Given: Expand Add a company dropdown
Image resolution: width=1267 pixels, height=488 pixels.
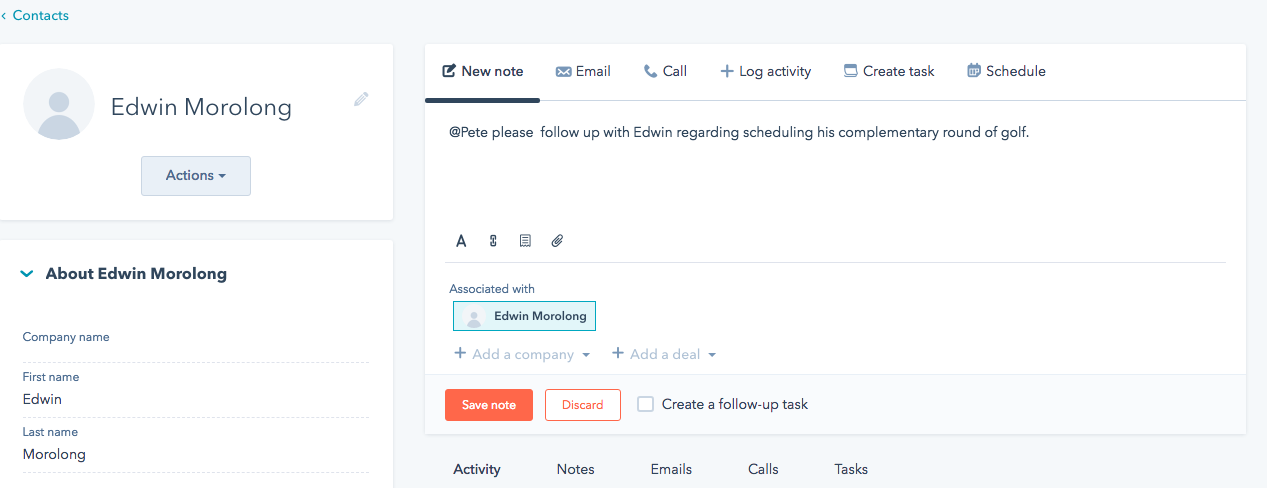Looking at the screenshot, I should tap(522, 354).
